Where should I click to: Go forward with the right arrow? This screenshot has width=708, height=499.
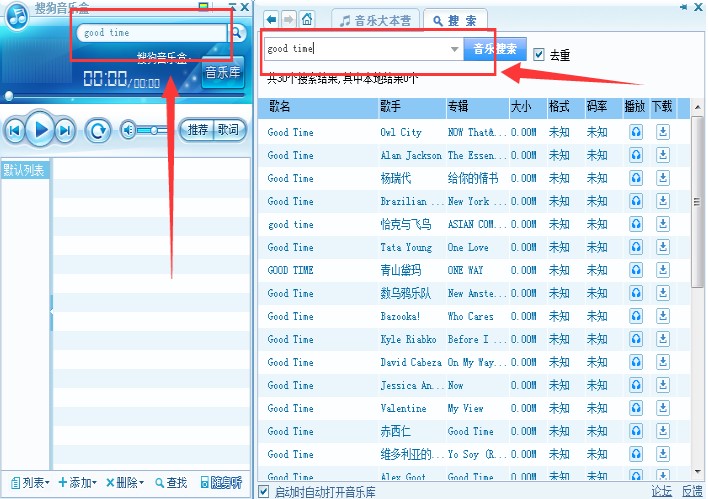[289, 19]
